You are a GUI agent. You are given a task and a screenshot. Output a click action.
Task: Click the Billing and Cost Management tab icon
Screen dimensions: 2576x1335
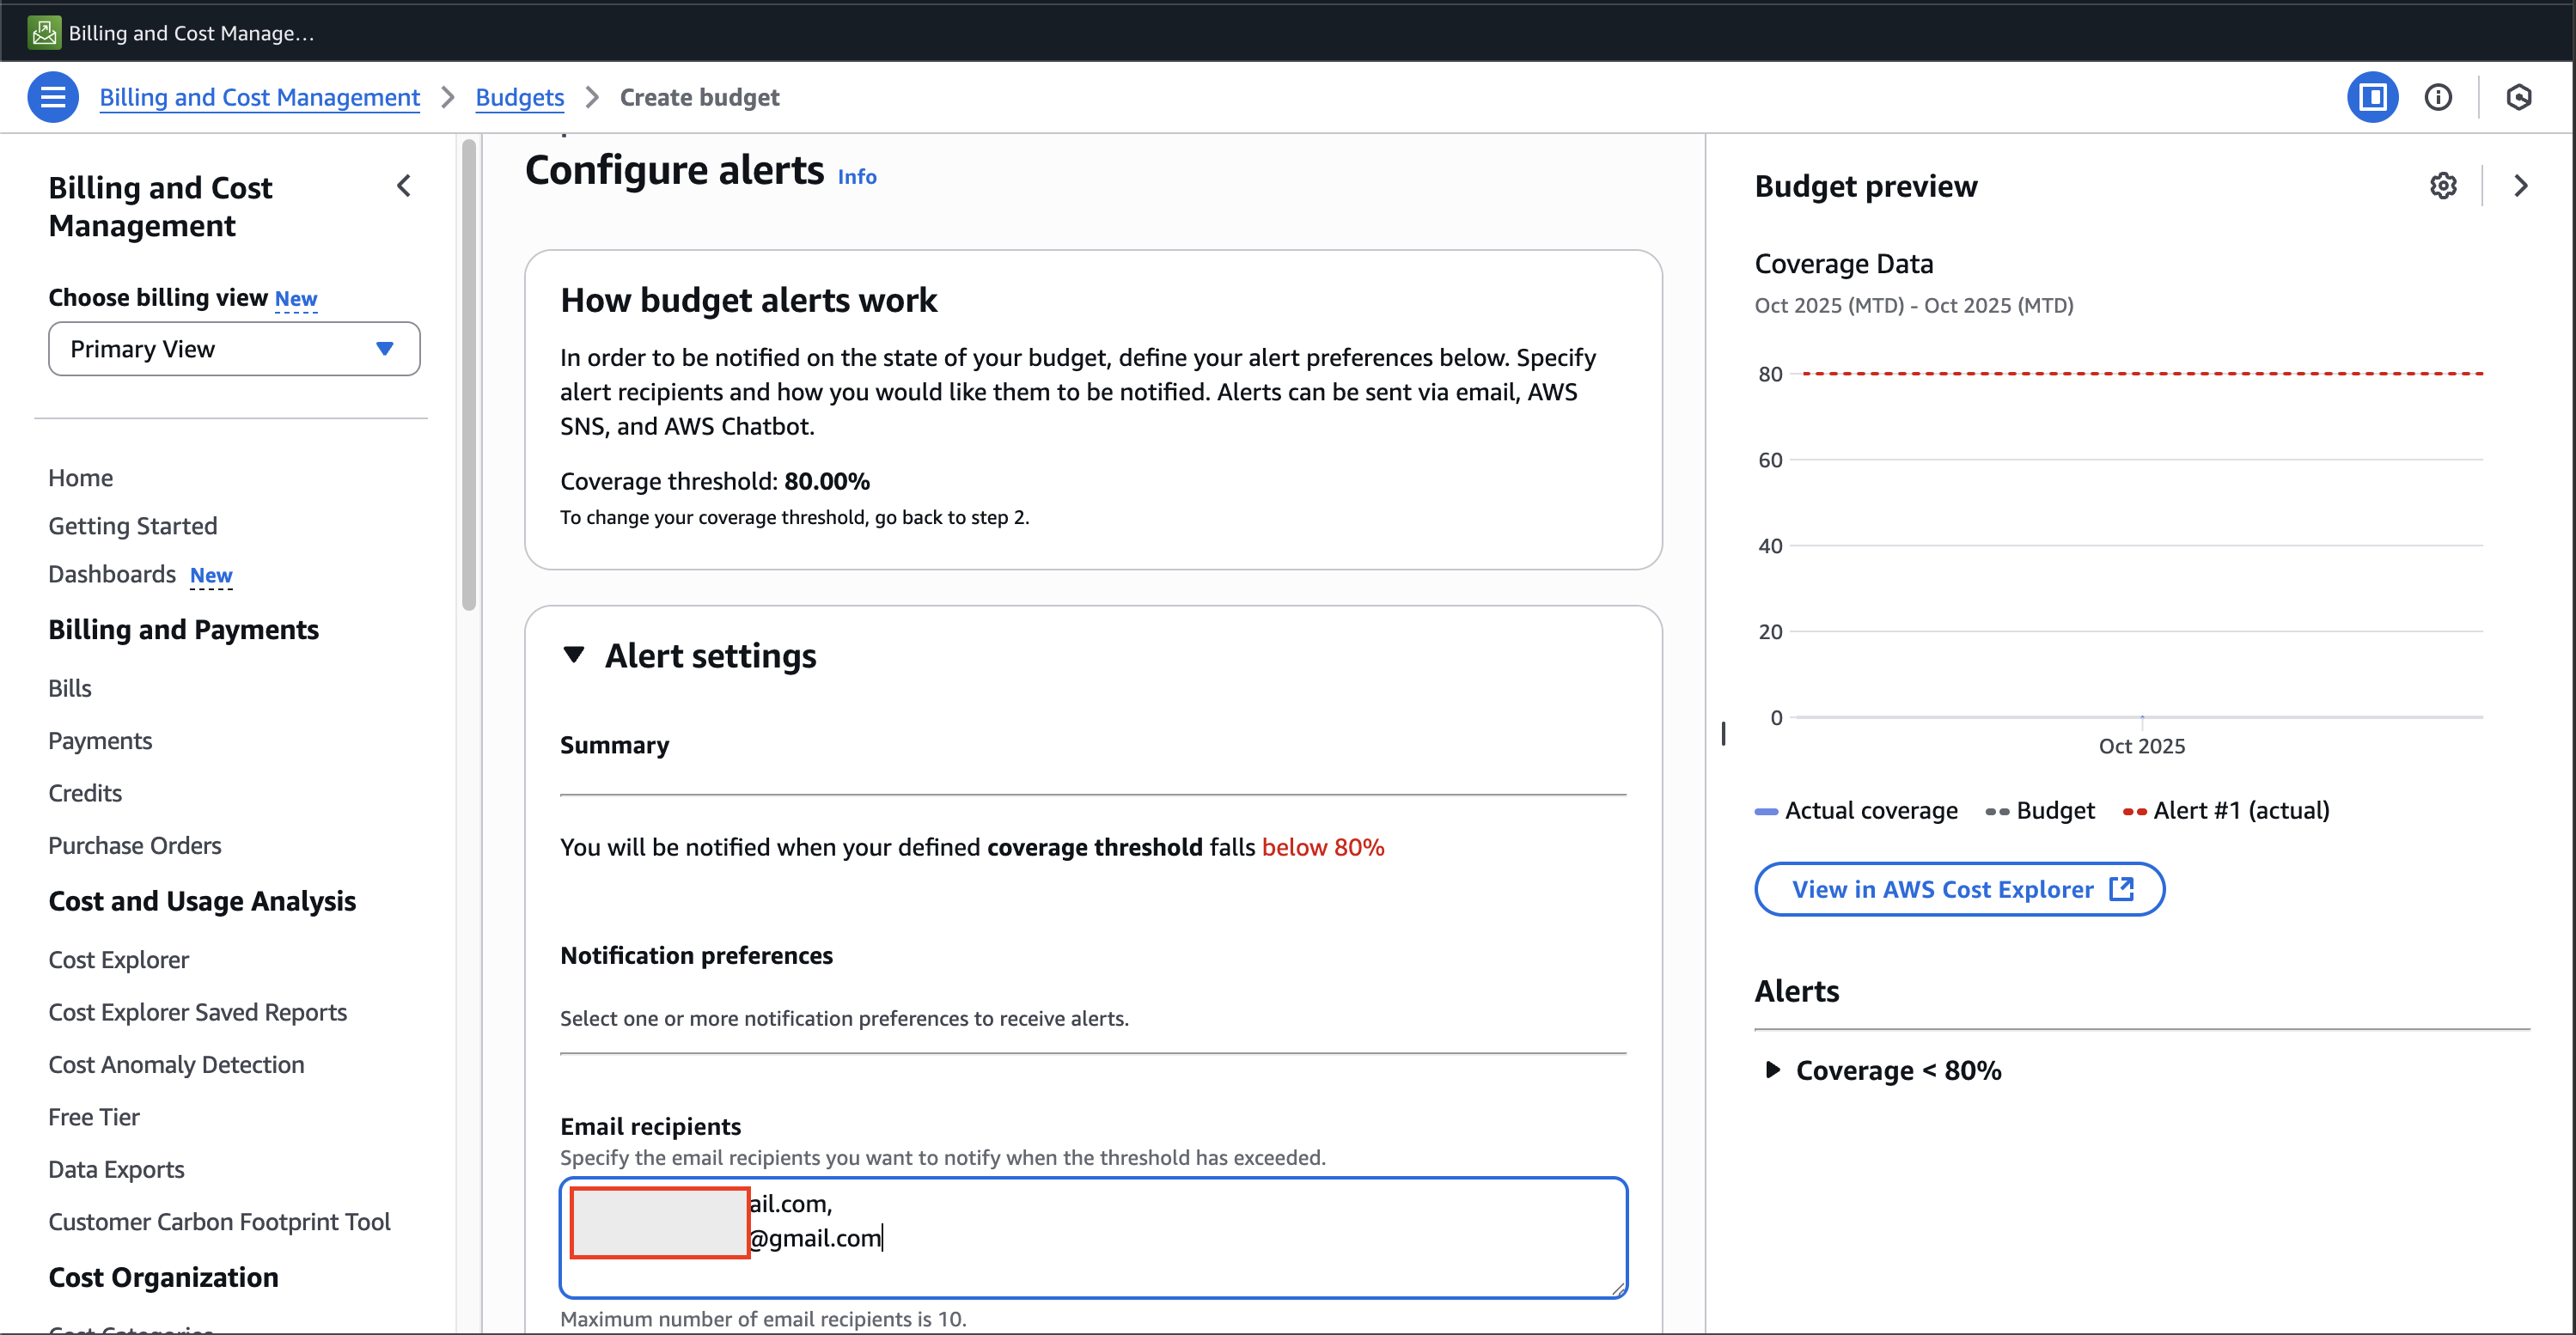coord(44,32)
